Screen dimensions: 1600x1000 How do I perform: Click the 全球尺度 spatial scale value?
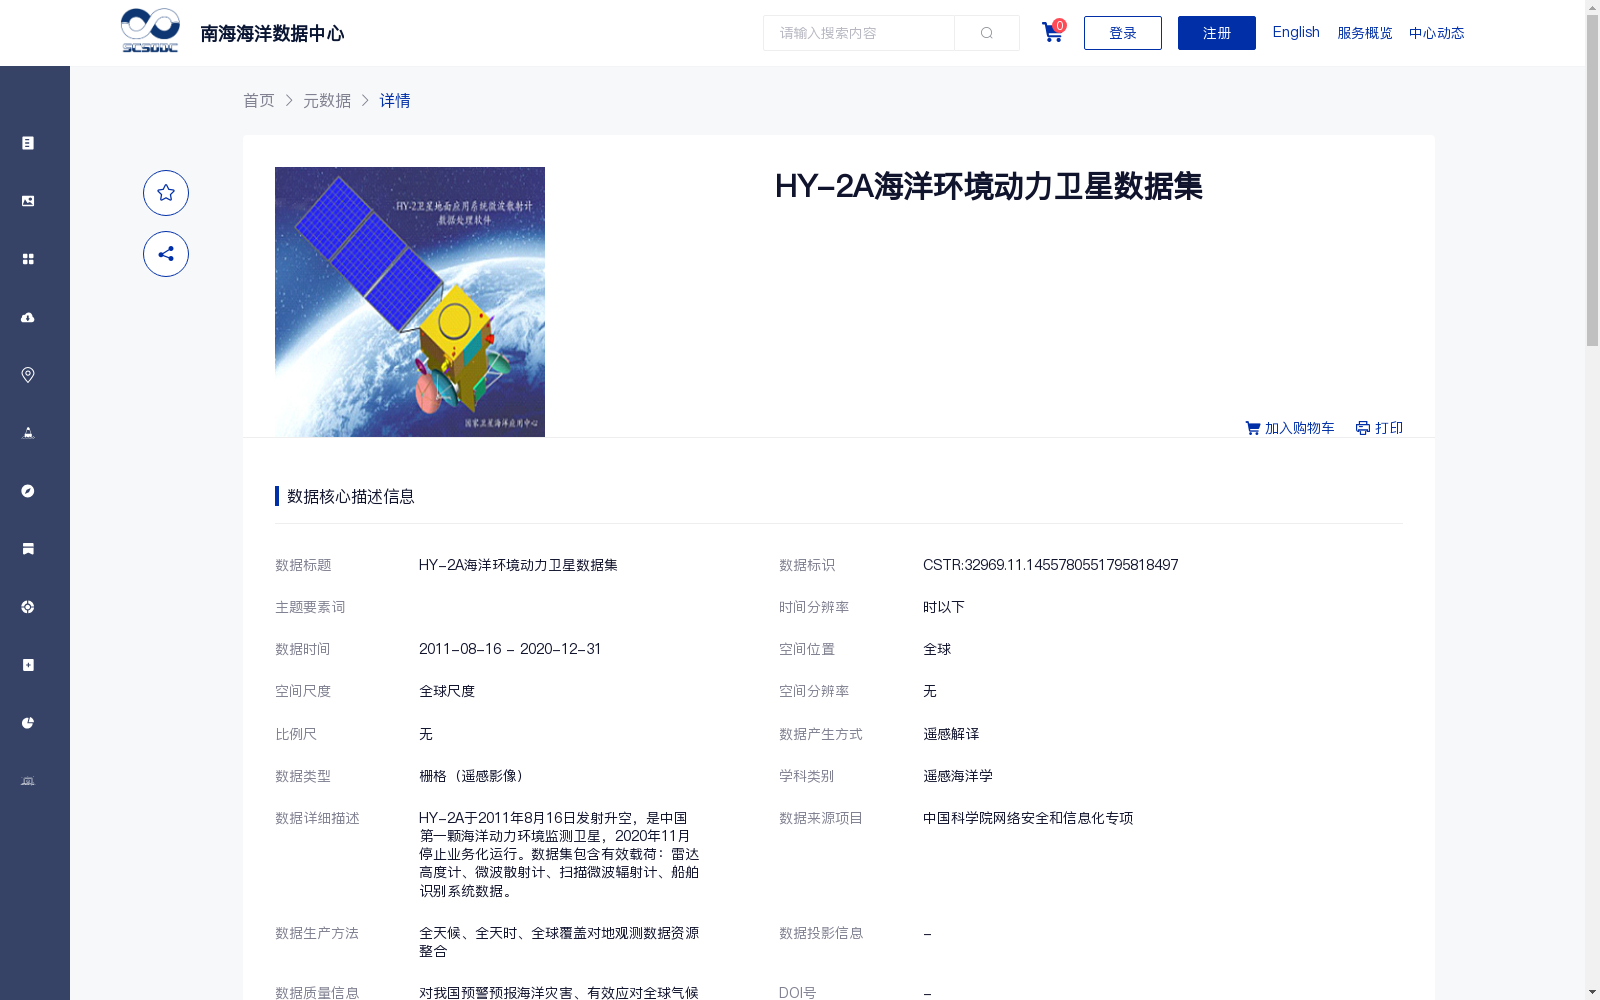click(447, 691)
